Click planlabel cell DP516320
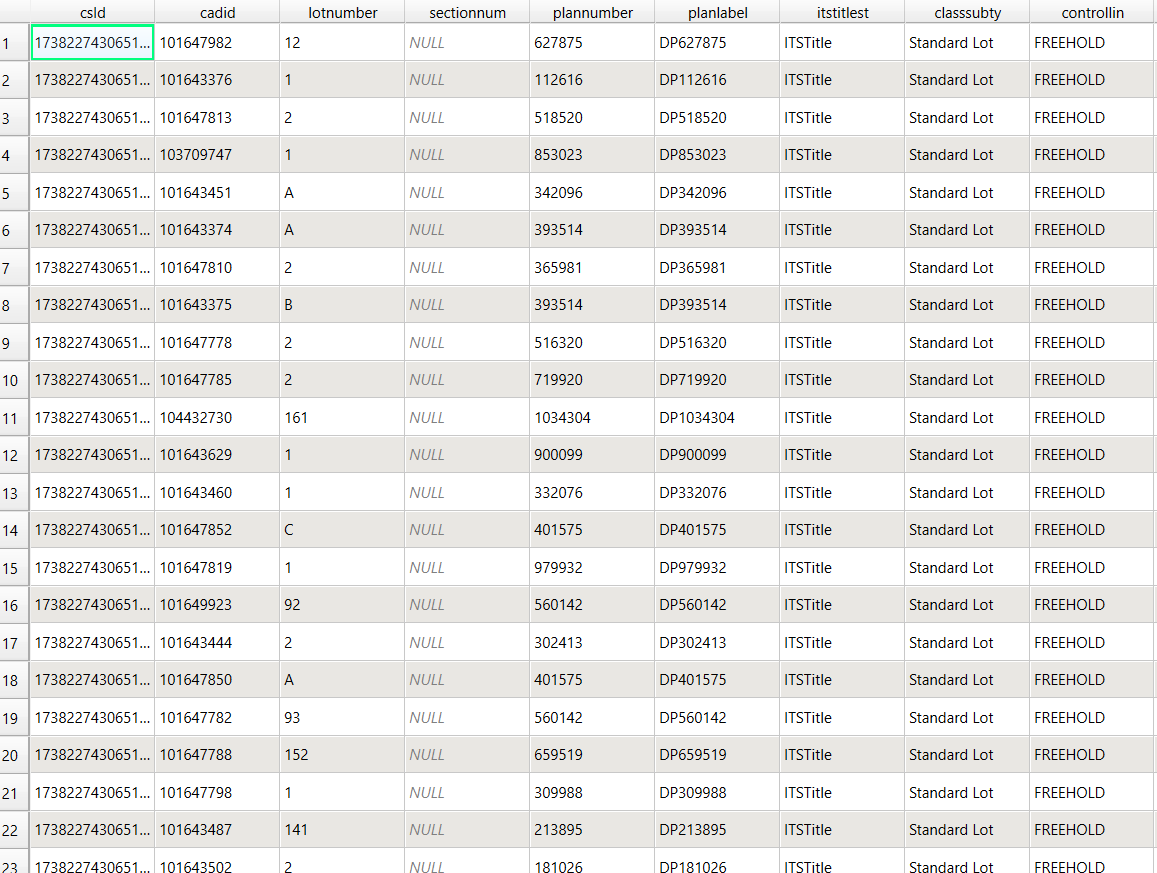 pos(717,342)
